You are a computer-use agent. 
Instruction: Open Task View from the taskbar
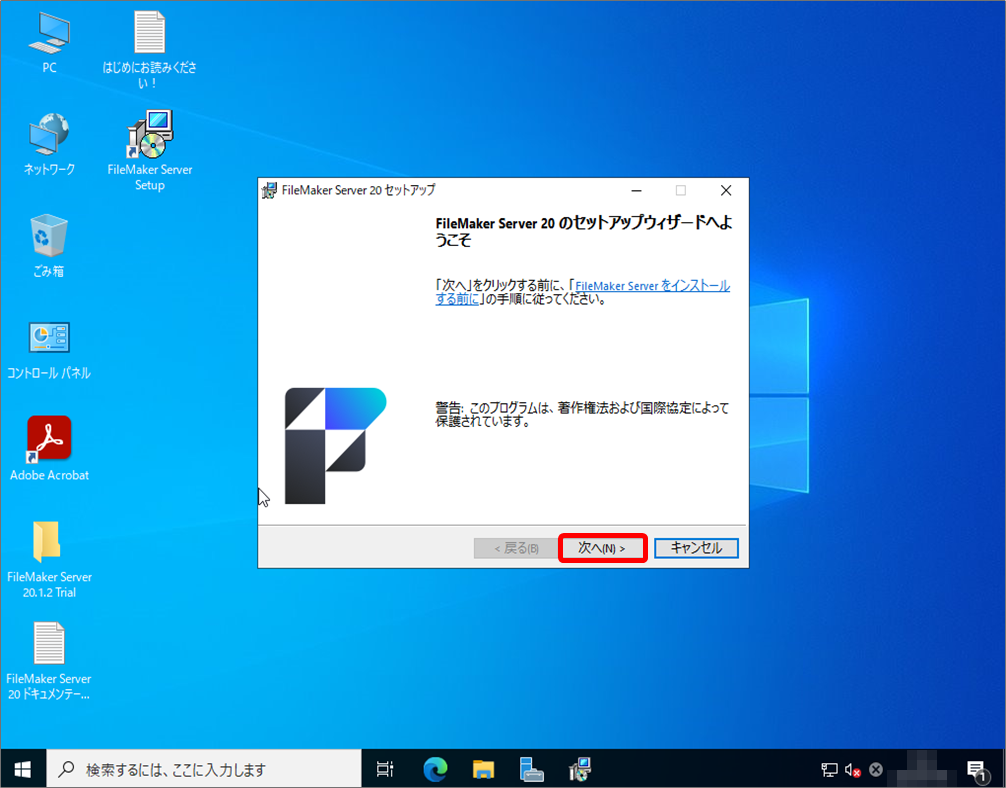pos(385,769)
